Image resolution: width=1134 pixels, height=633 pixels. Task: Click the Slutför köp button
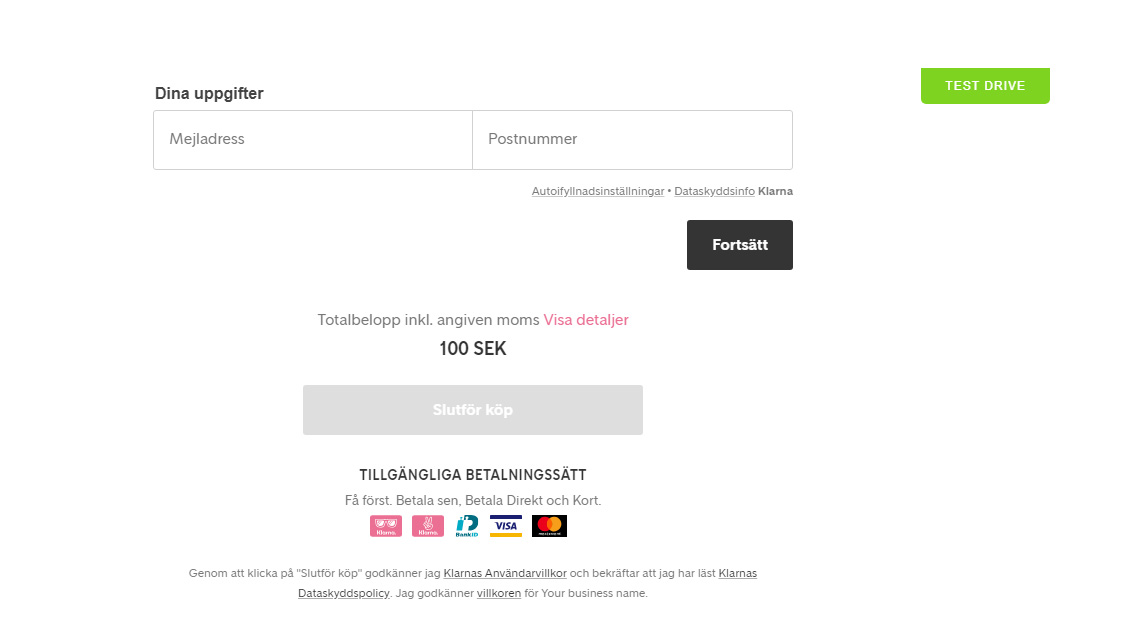click(473, 409)
